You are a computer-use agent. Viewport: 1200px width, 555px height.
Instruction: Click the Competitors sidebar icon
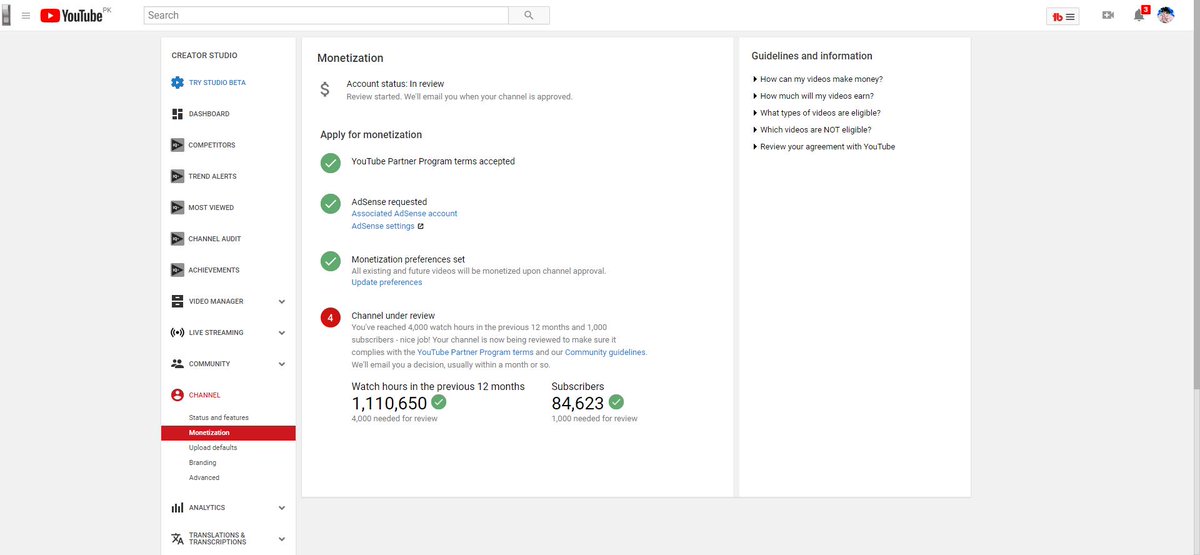coord(177,145)
